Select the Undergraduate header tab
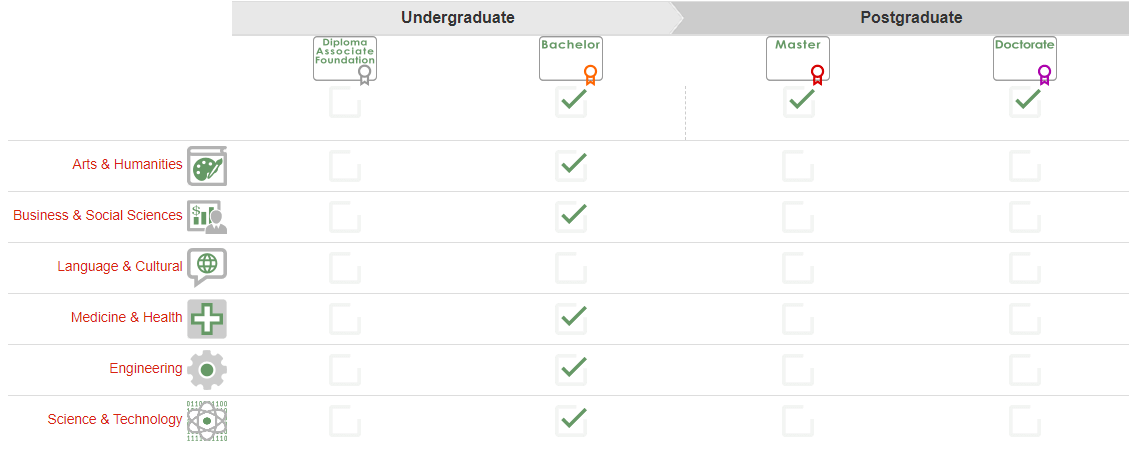 click(x=458, y=17)
